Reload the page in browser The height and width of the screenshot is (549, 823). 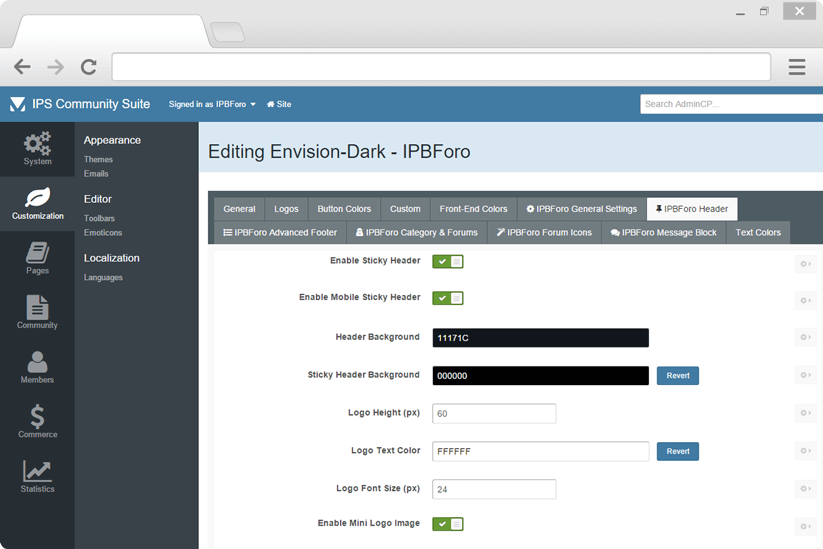[88, 67]
